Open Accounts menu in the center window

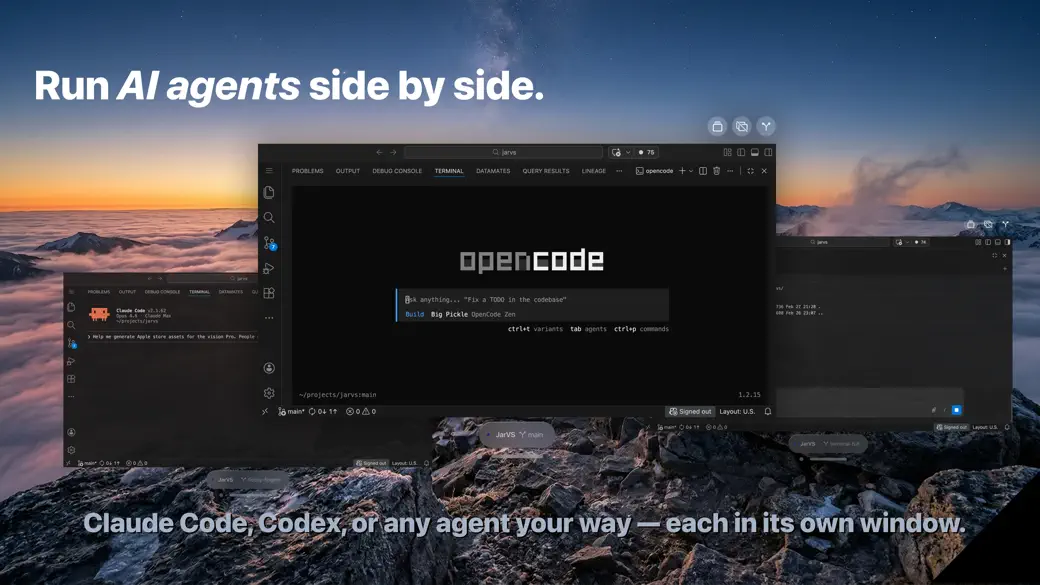pos(269,368)
